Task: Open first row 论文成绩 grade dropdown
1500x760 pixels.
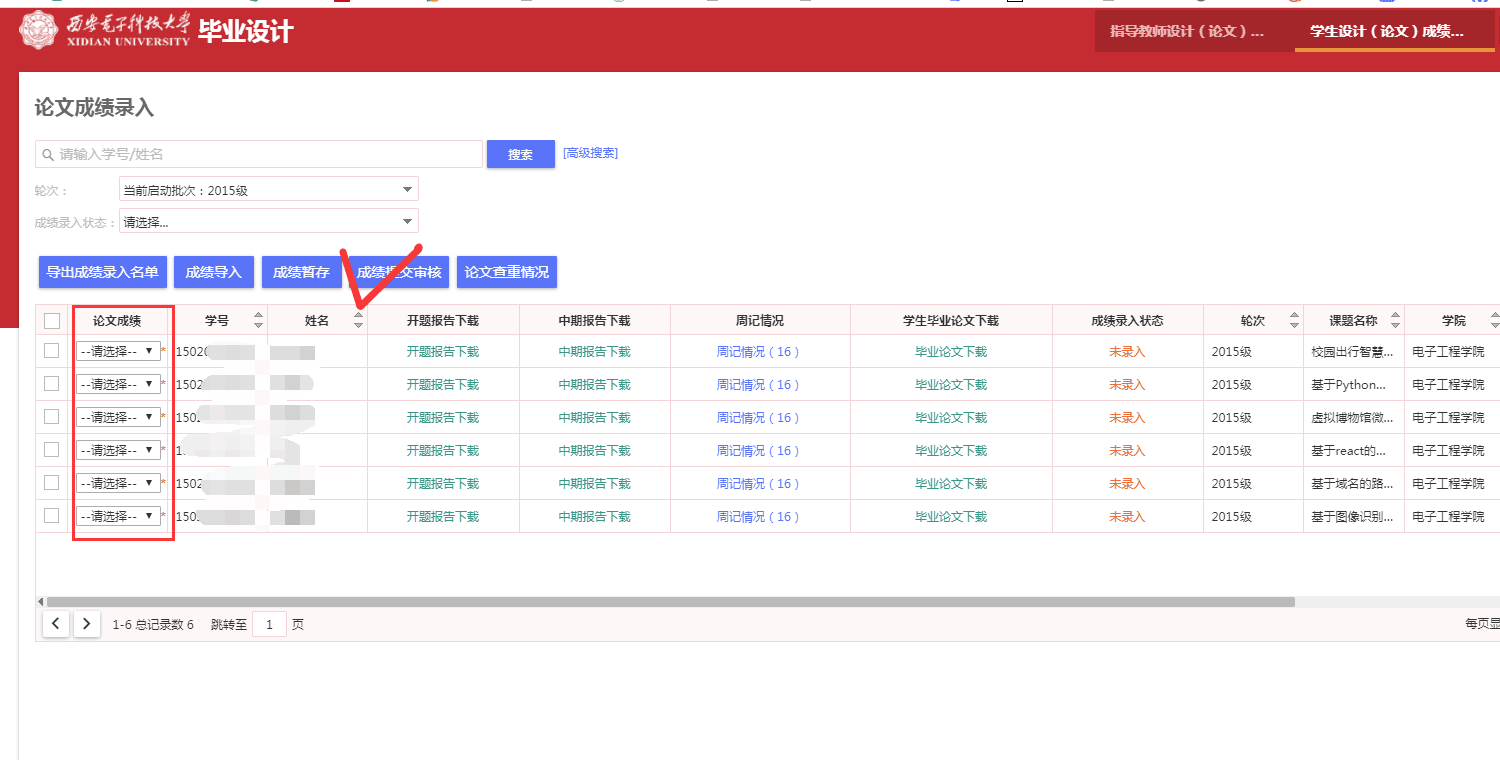Action: (x=118, y=352)
